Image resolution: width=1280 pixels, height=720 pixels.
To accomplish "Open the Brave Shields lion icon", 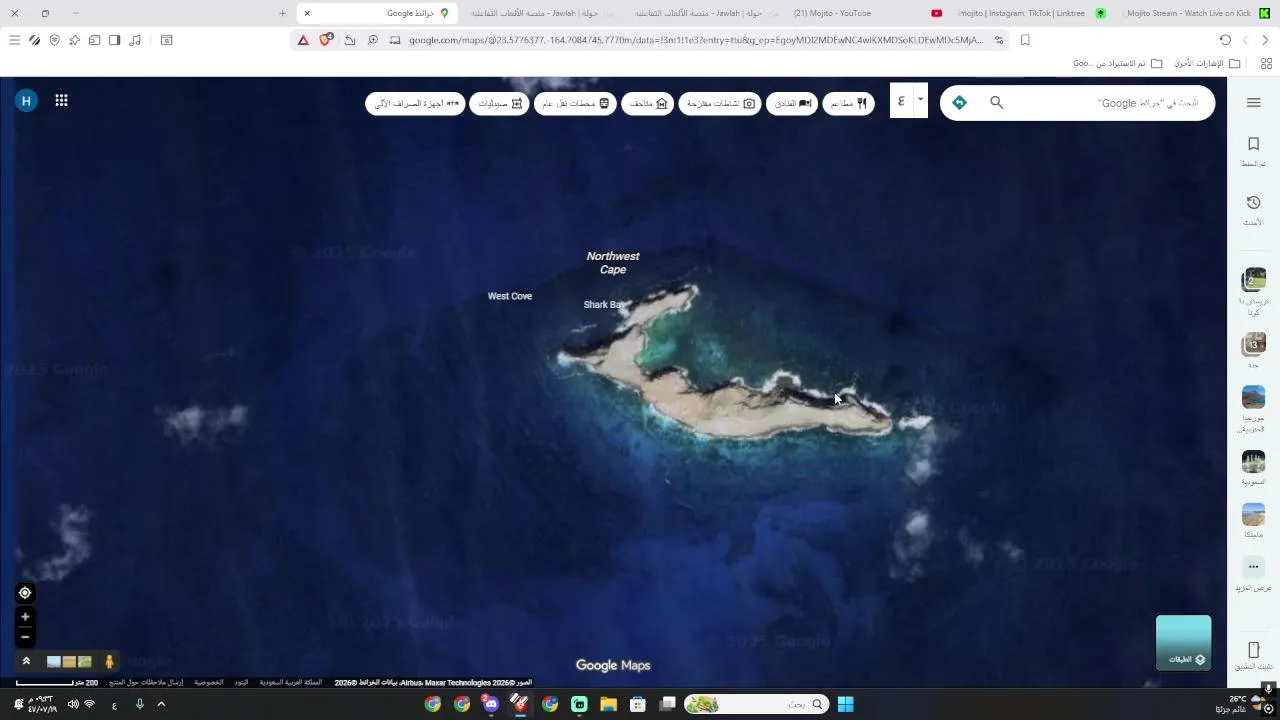I will (326, 40).
